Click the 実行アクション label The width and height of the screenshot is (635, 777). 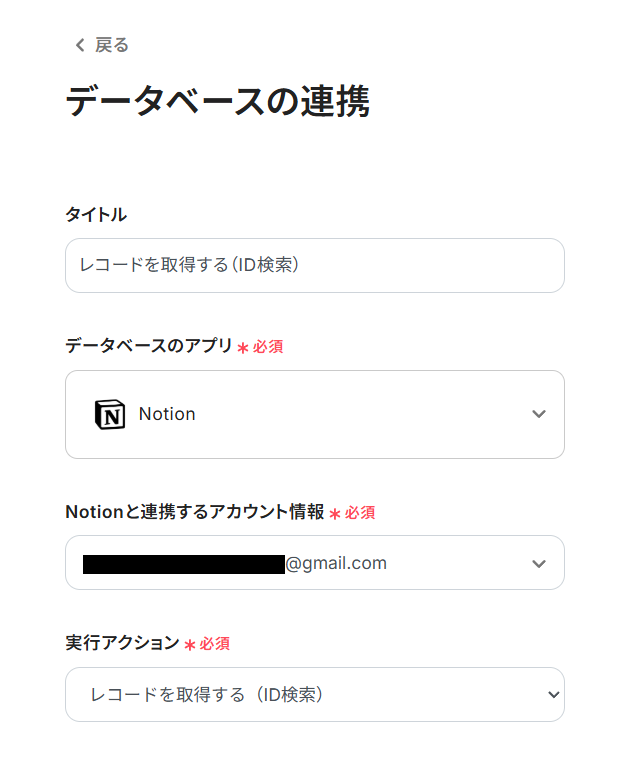pyautogui.click(x=121, y=643)
